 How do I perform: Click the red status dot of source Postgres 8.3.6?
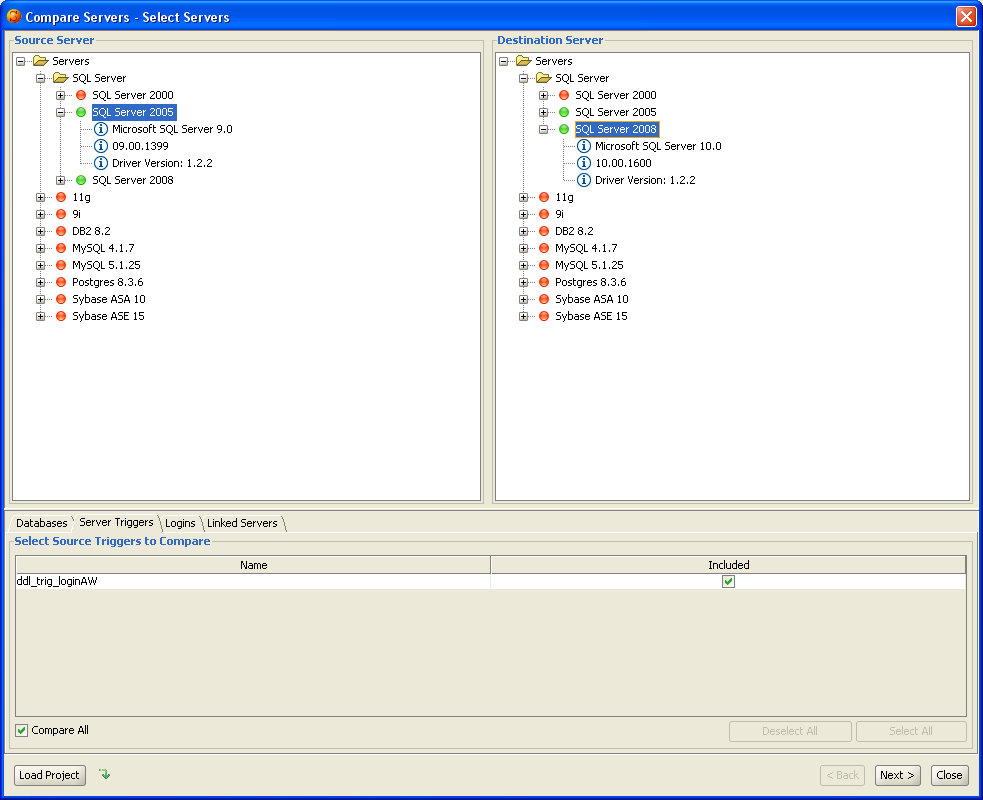point(61,282)
